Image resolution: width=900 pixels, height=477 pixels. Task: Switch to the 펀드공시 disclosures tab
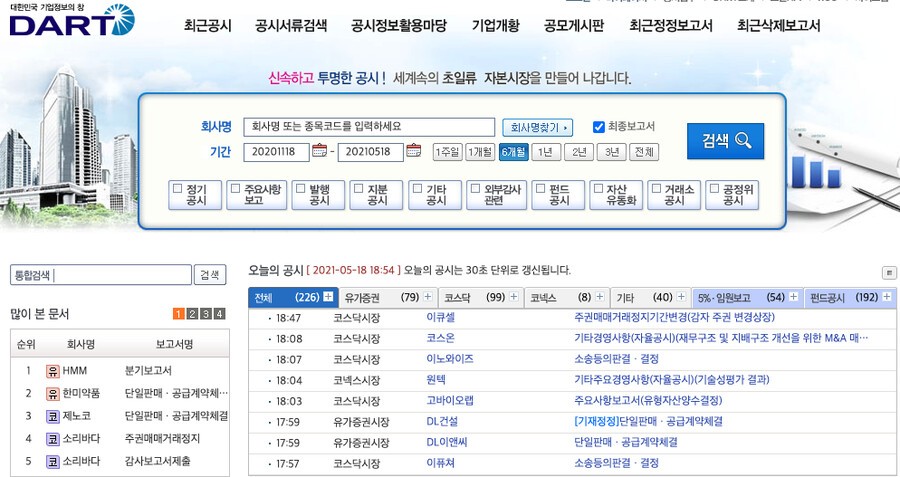(x=851, y=297)
